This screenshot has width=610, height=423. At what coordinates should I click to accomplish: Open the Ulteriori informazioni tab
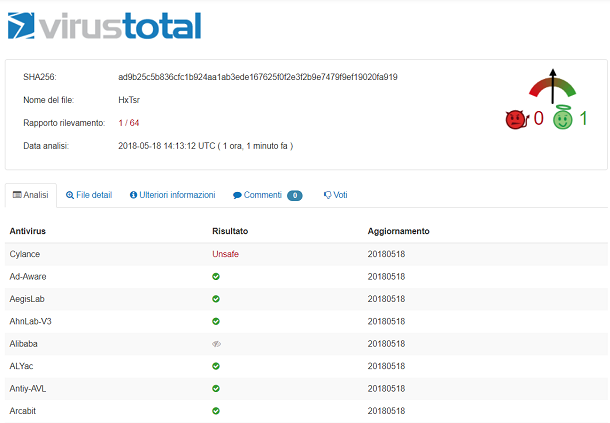(172, 195)
